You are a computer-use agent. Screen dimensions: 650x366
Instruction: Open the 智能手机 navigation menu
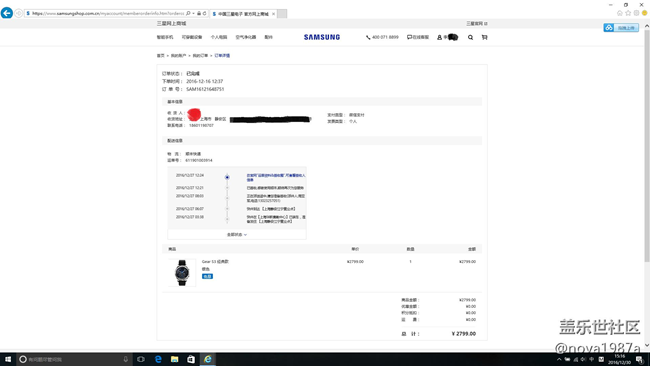(x=165, y=37)
